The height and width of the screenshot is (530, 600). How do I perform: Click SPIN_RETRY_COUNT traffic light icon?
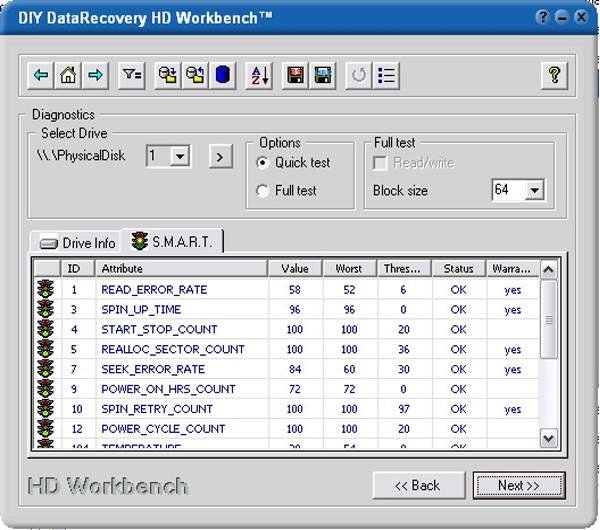46,409
